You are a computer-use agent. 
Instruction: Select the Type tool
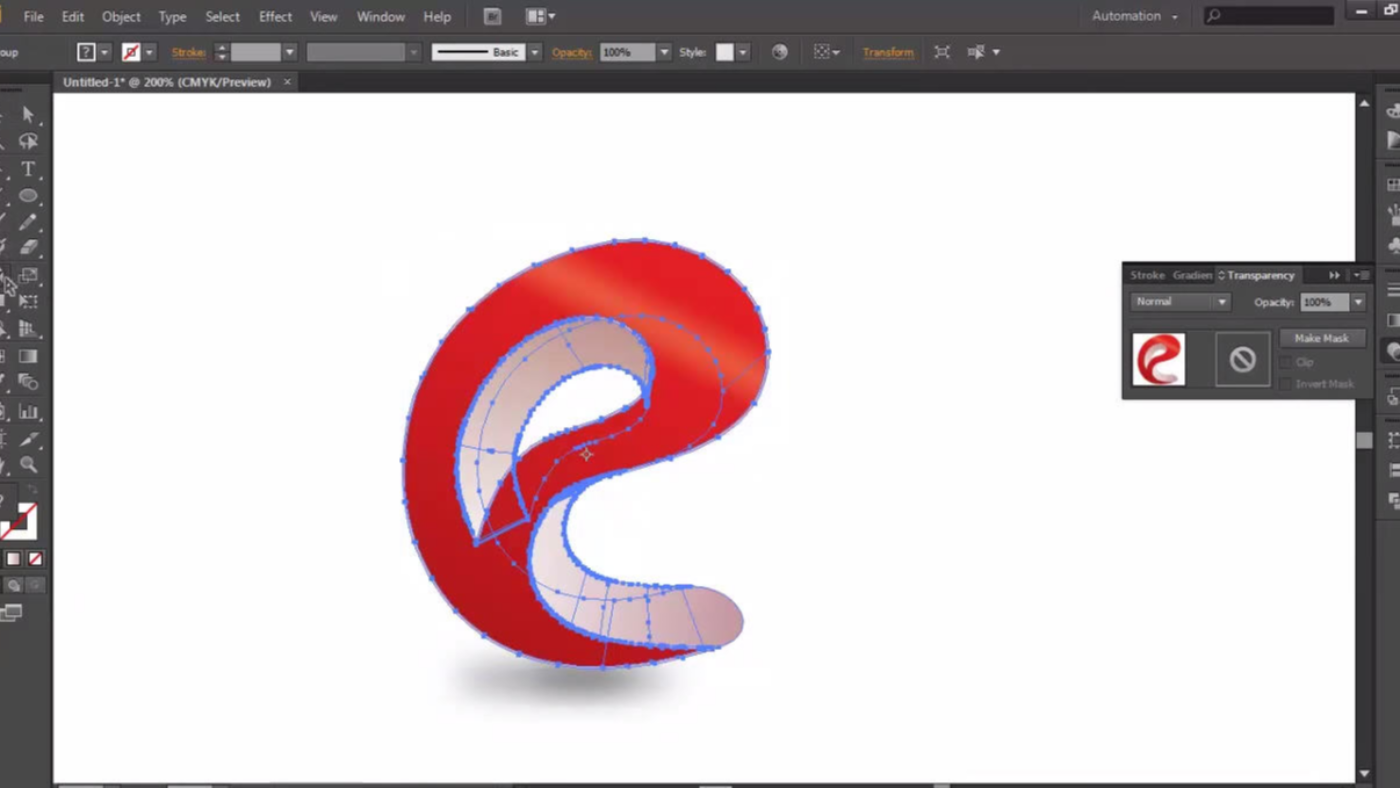pyautogui.click(x=28, y=169)
